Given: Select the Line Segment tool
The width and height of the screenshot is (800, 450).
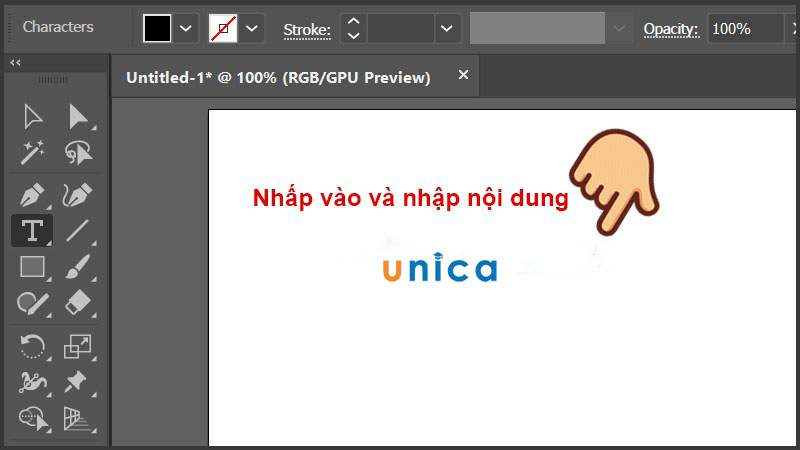Looking at the screenshot, I should click(x=78, y=231).
